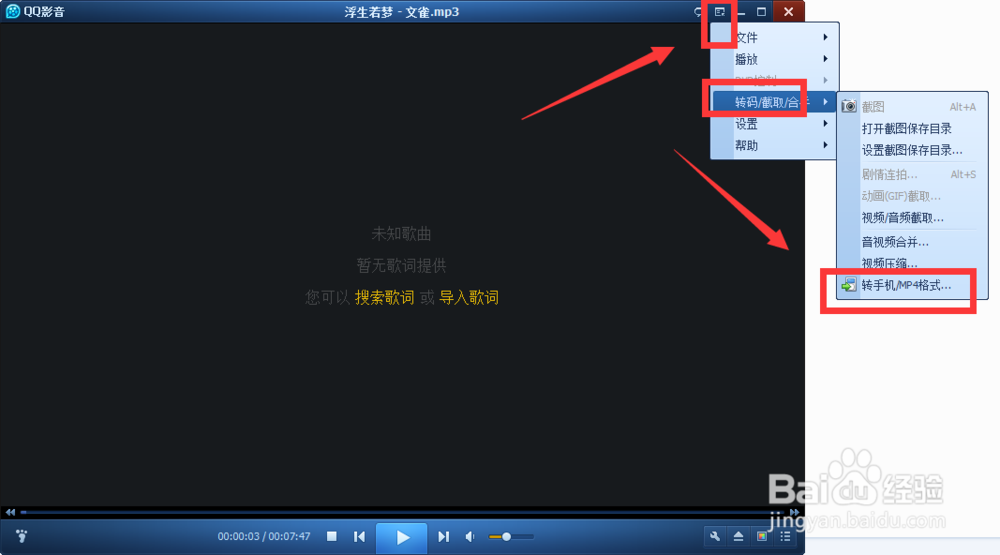This screenshot has height=555, width=1000.
Task: Click the 搜索歌词 link
Action: point(385,297)
